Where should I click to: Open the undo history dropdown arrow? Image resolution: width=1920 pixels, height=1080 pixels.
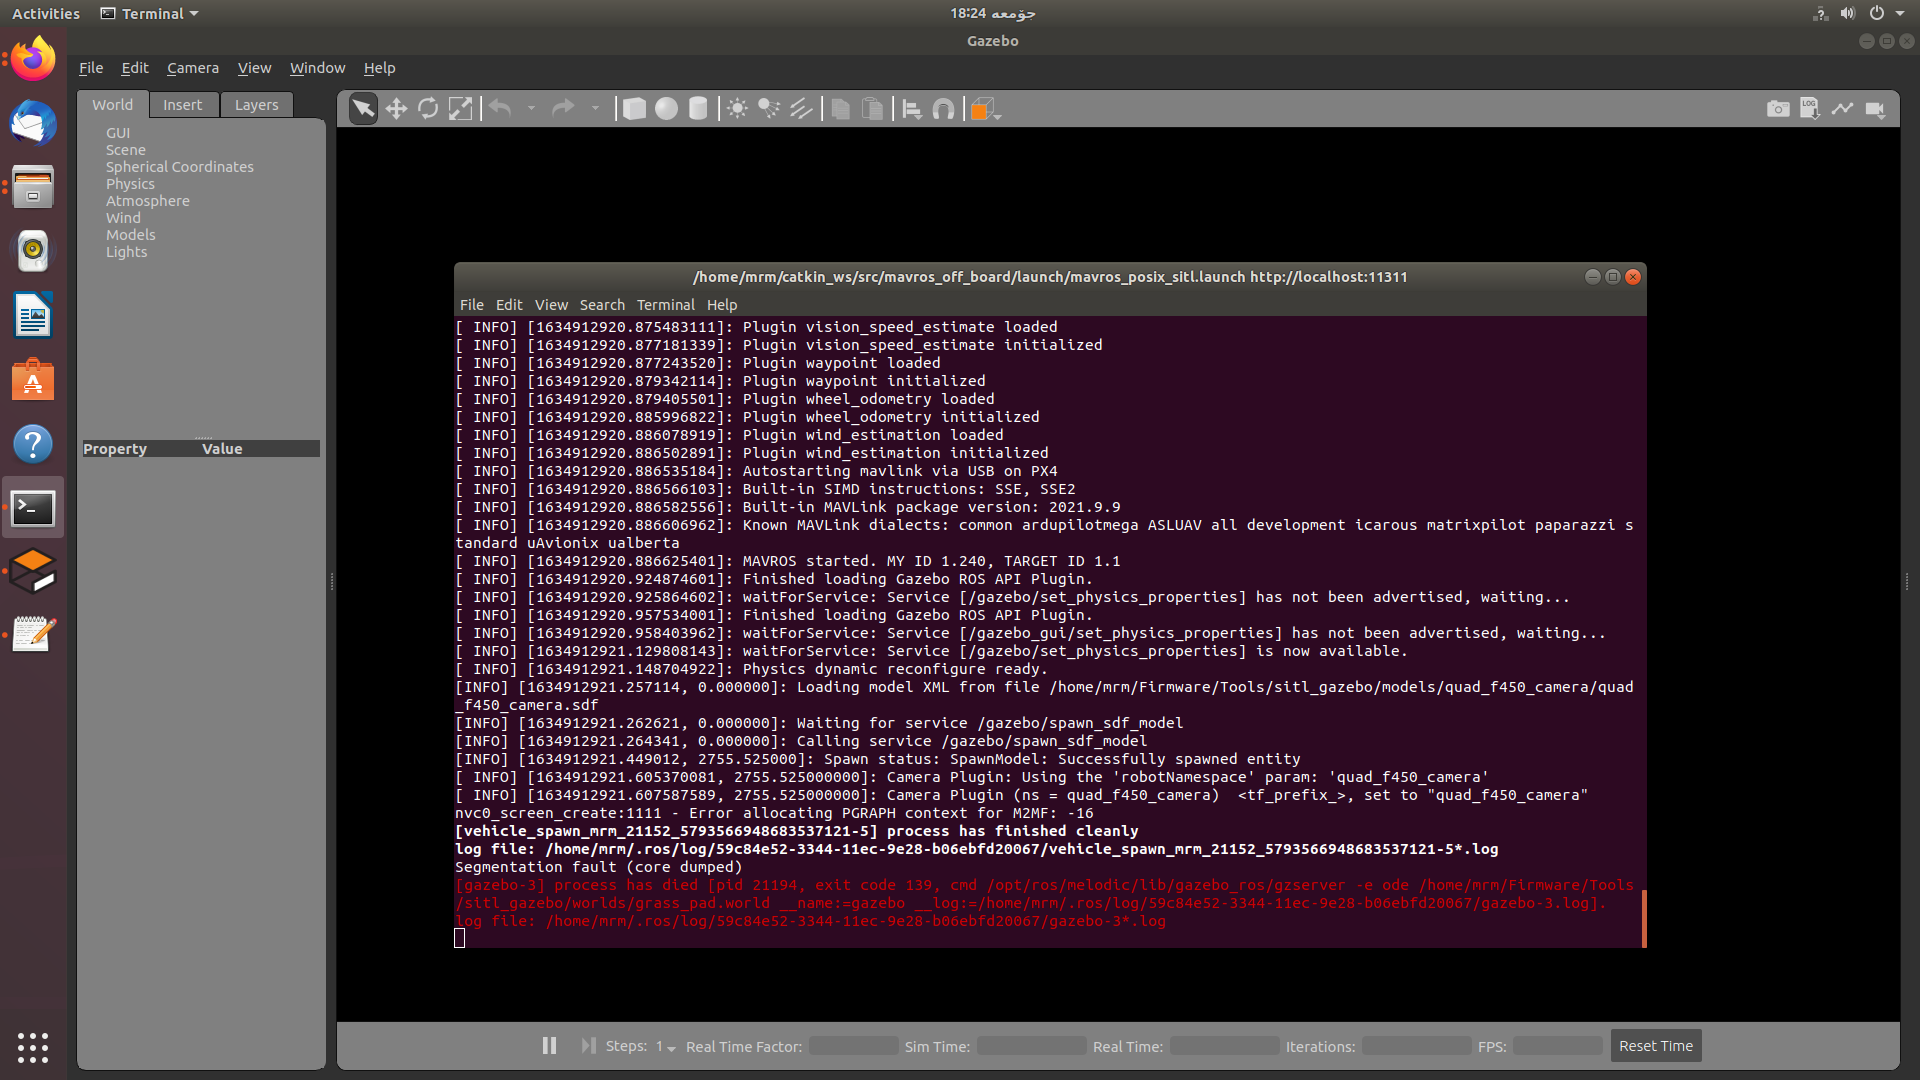(531, 108)
